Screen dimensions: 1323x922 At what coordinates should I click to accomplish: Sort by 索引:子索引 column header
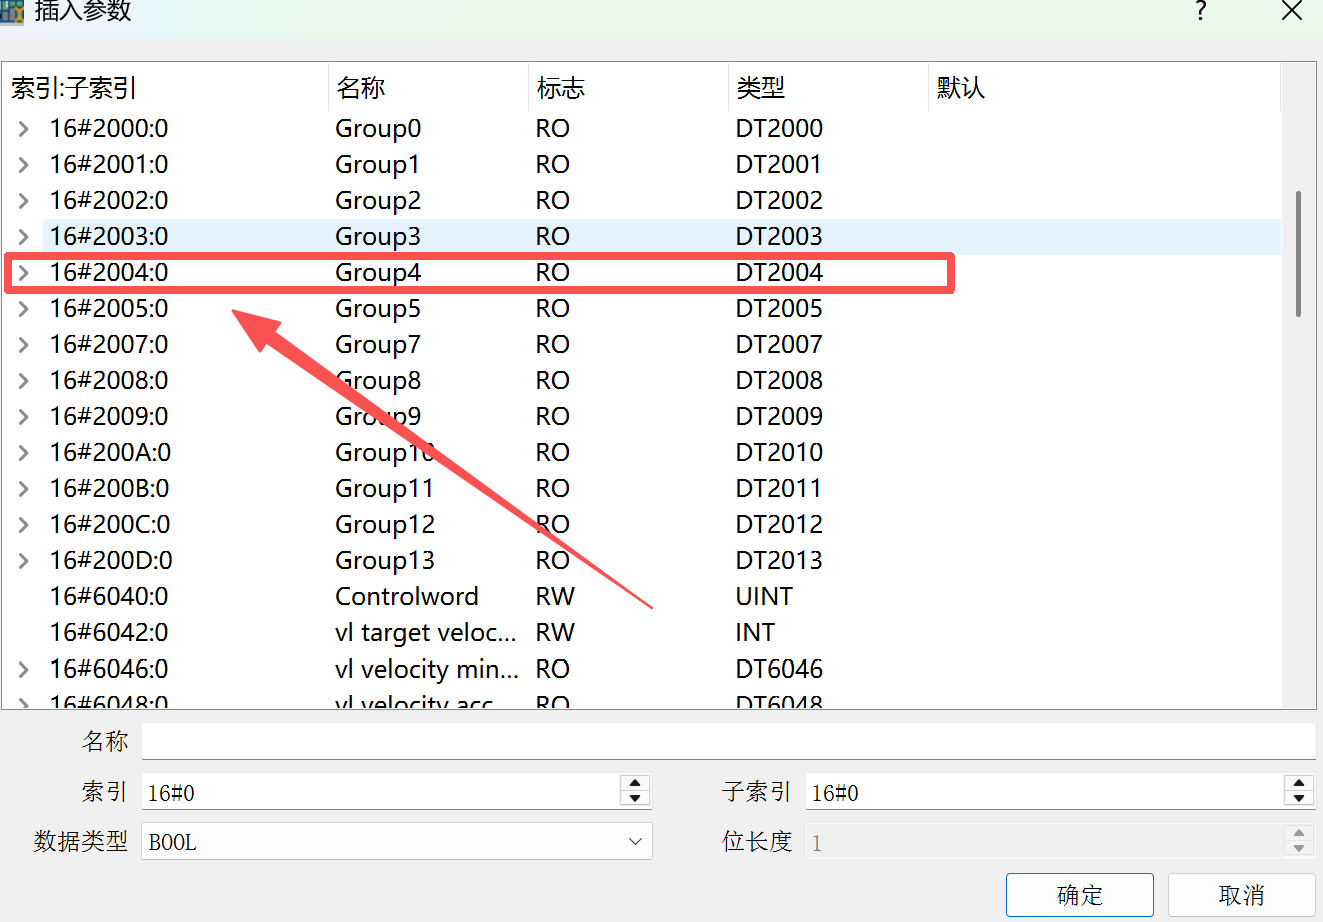click(x=166, y=88)
